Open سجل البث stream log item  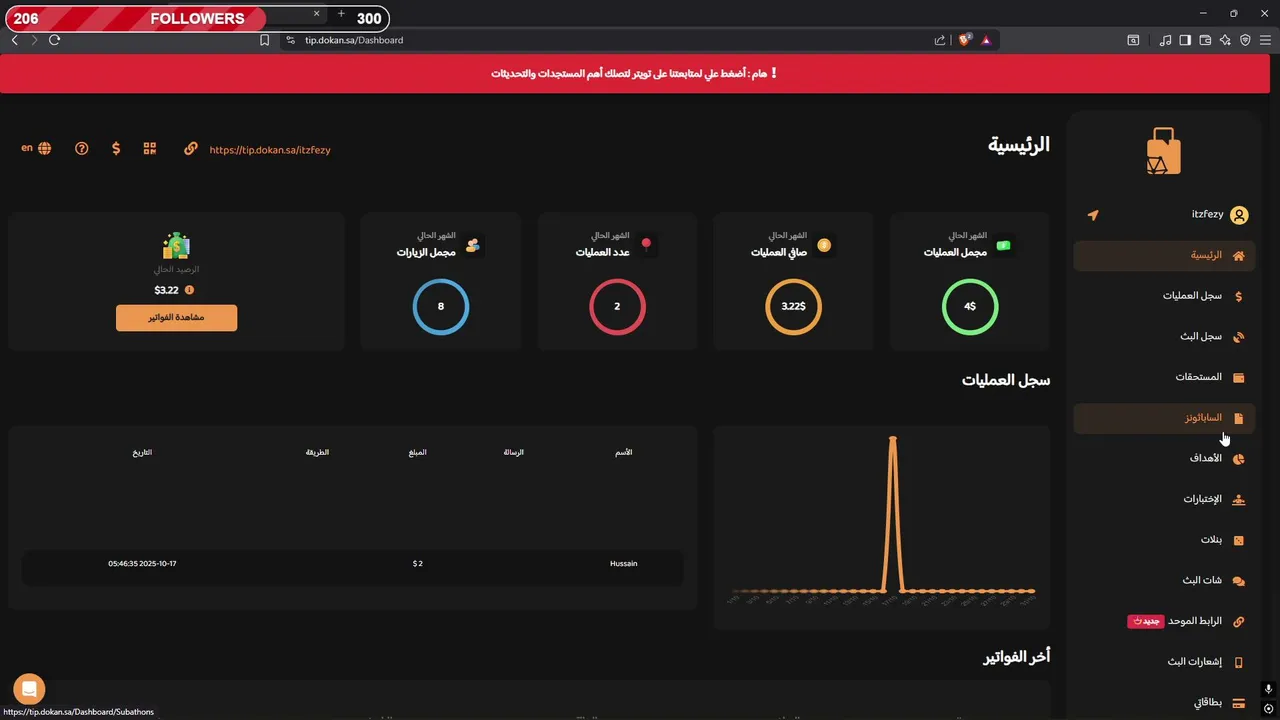1163,337
